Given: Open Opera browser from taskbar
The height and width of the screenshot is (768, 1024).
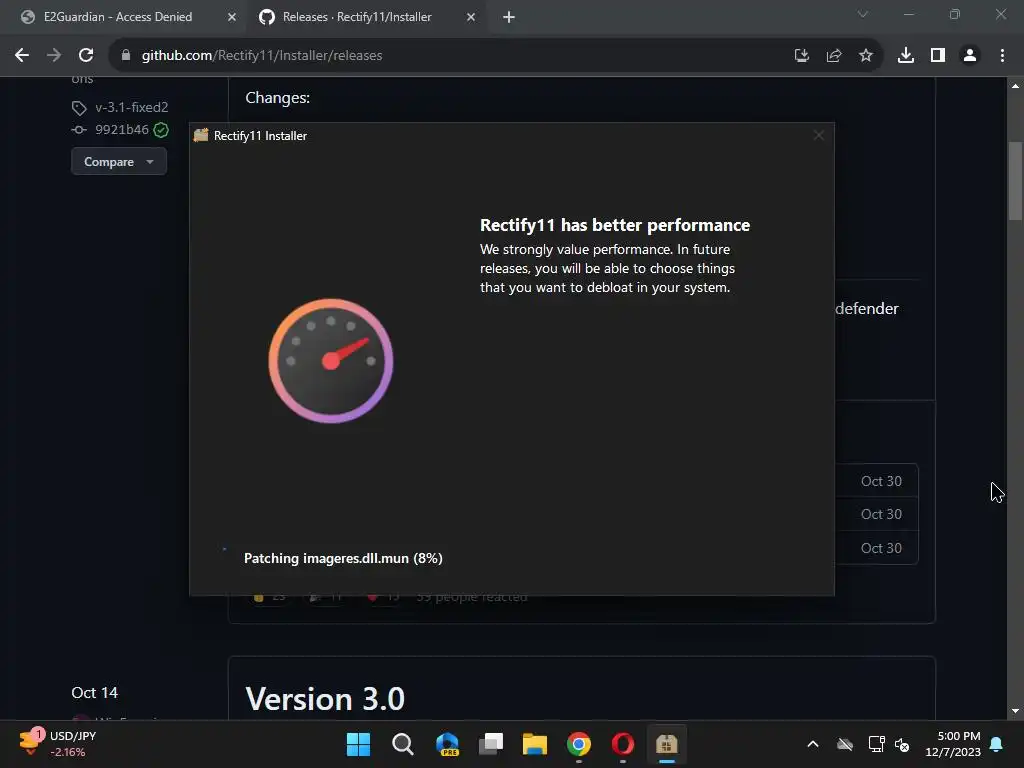Looking at the screenshot, I should coord(623,744).
